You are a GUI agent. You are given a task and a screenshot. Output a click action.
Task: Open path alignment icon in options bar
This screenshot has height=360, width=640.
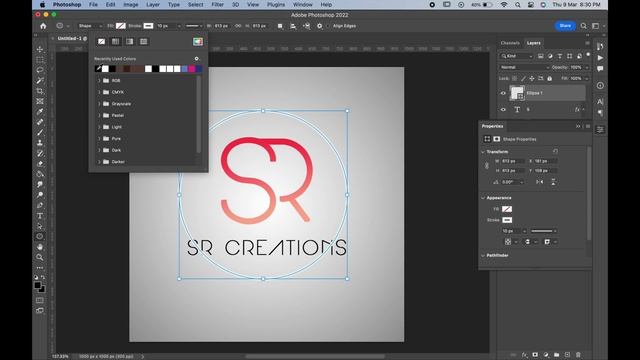click(x=293, y=26)
